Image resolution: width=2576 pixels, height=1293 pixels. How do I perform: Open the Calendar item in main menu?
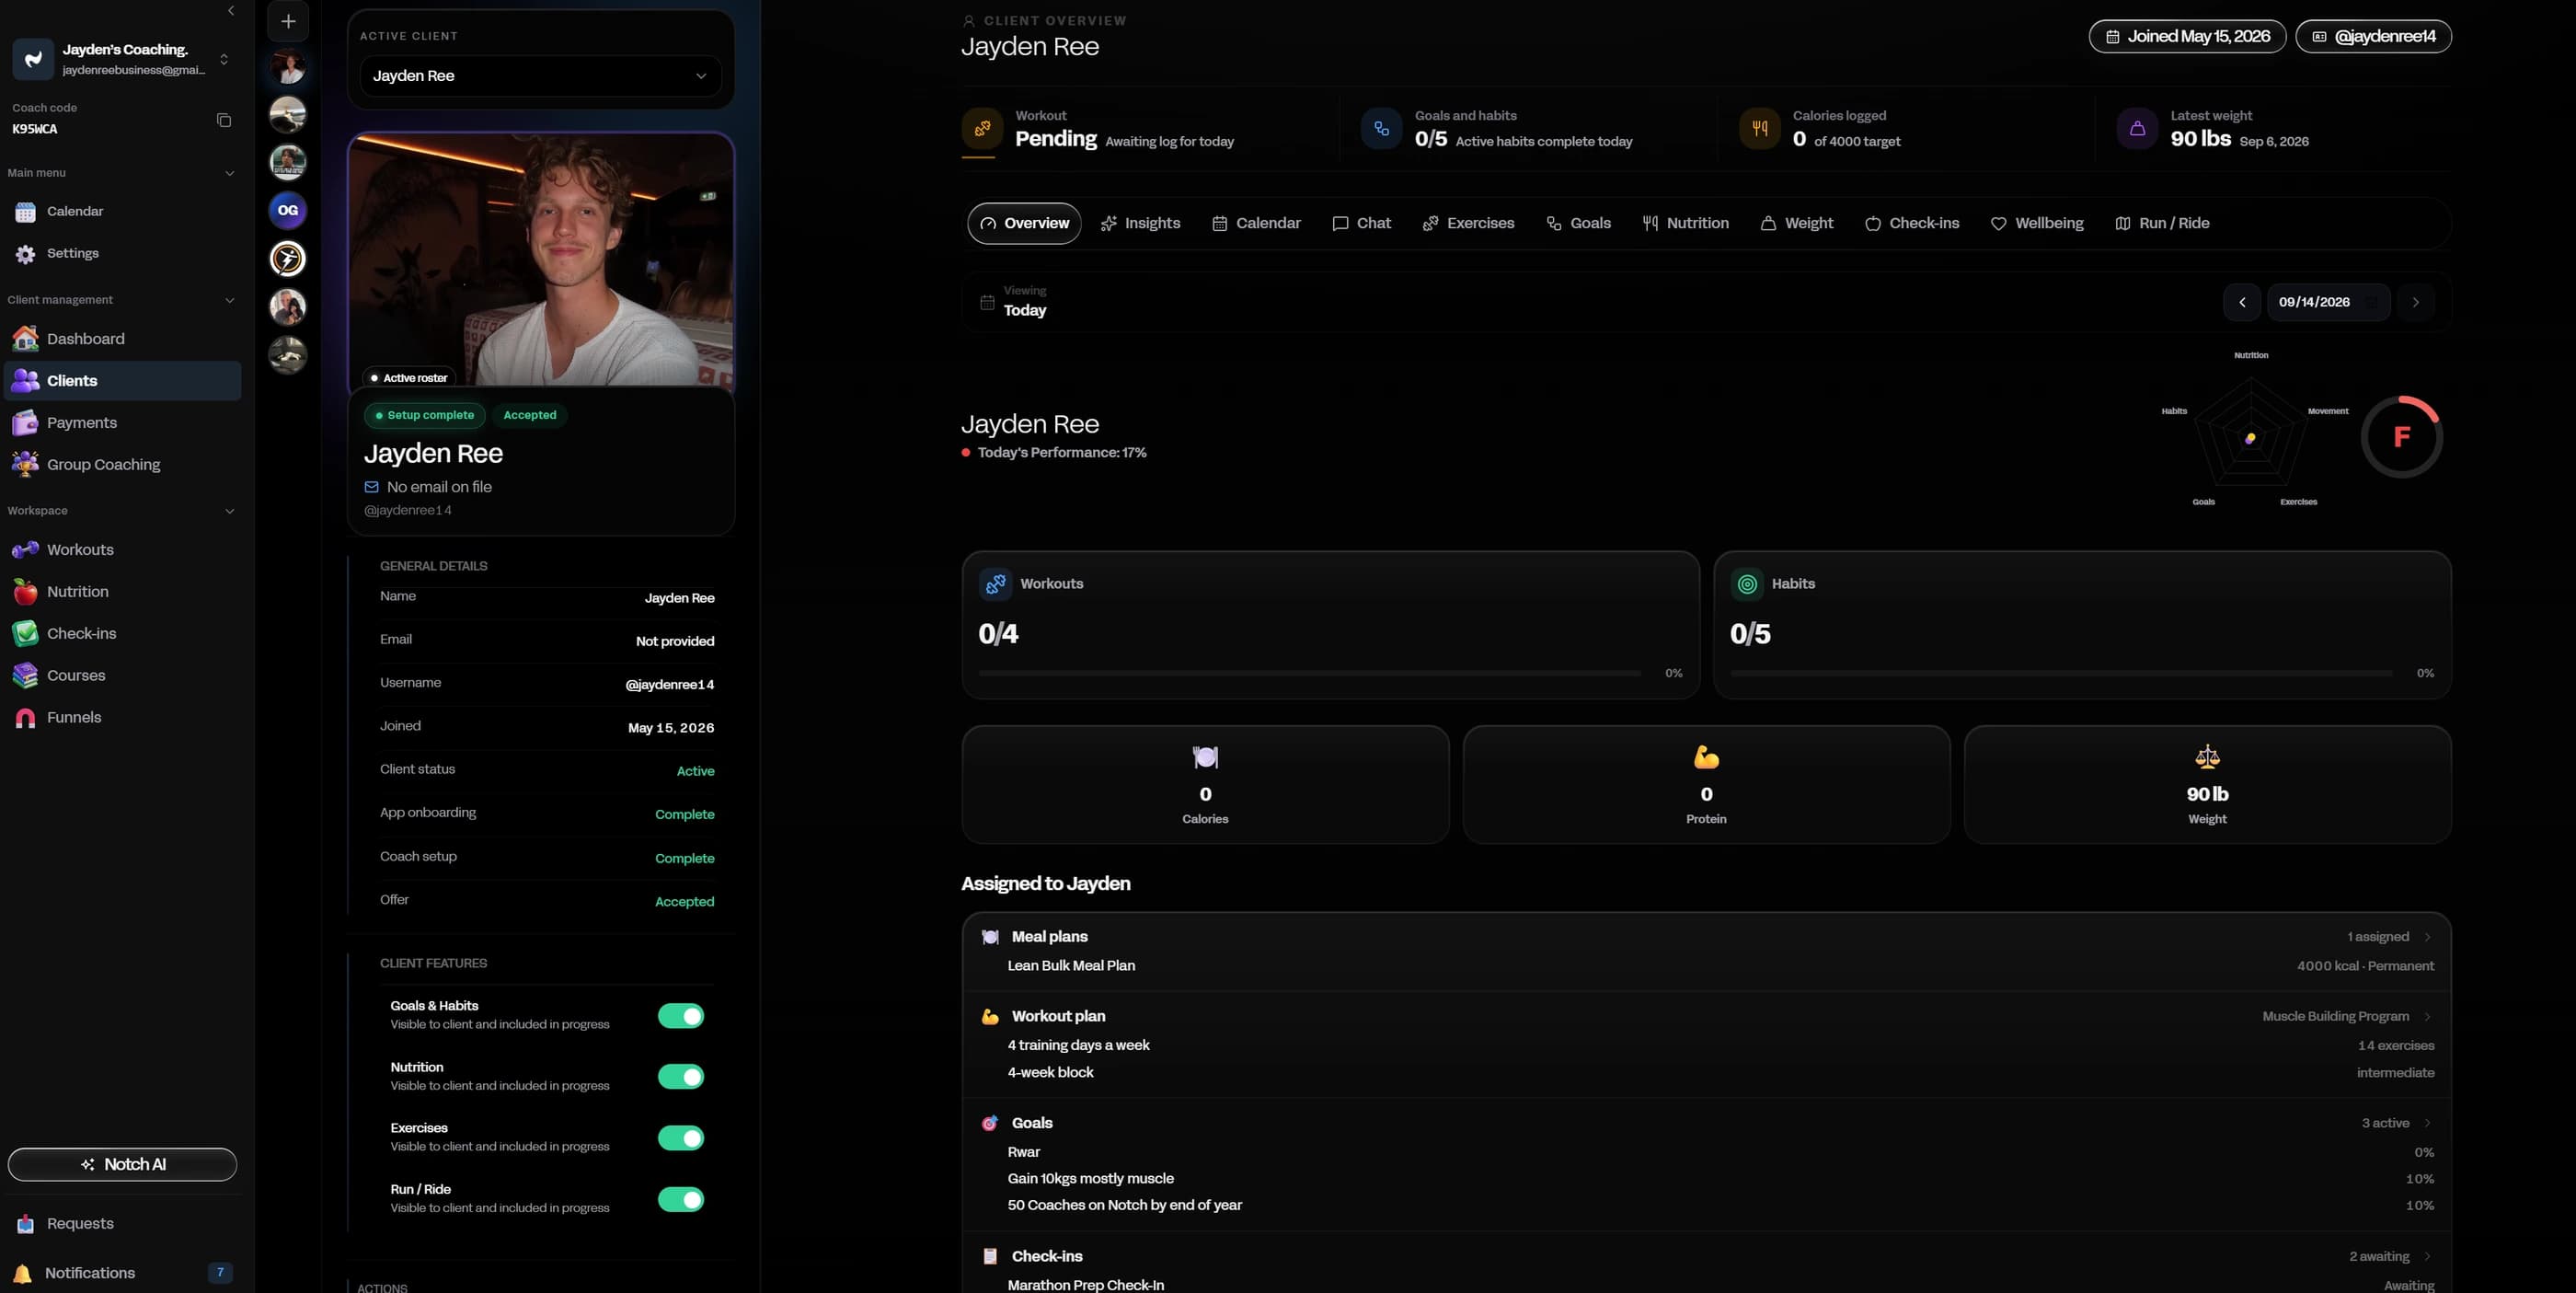coord(122,212)
